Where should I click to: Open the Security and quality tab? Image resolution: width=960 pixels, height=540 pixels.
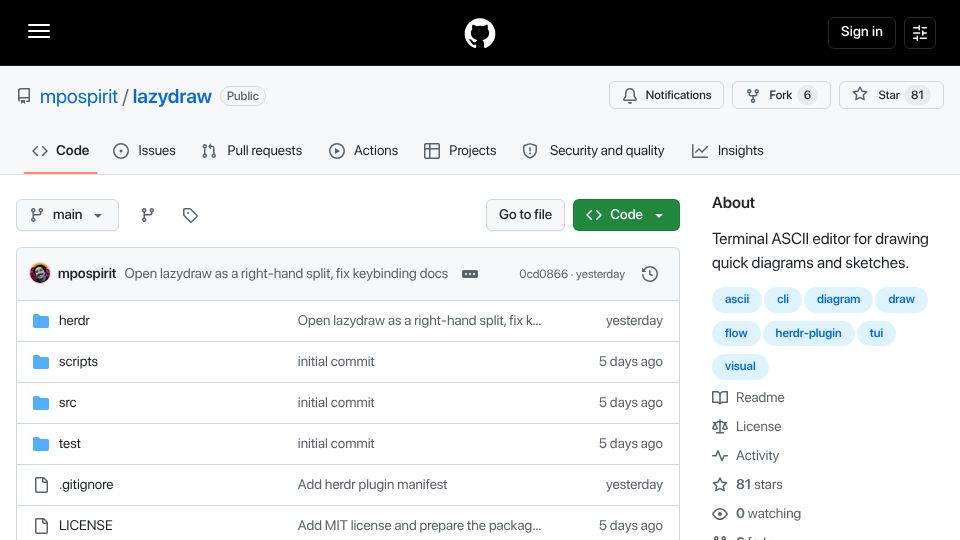tap(593, 151)
